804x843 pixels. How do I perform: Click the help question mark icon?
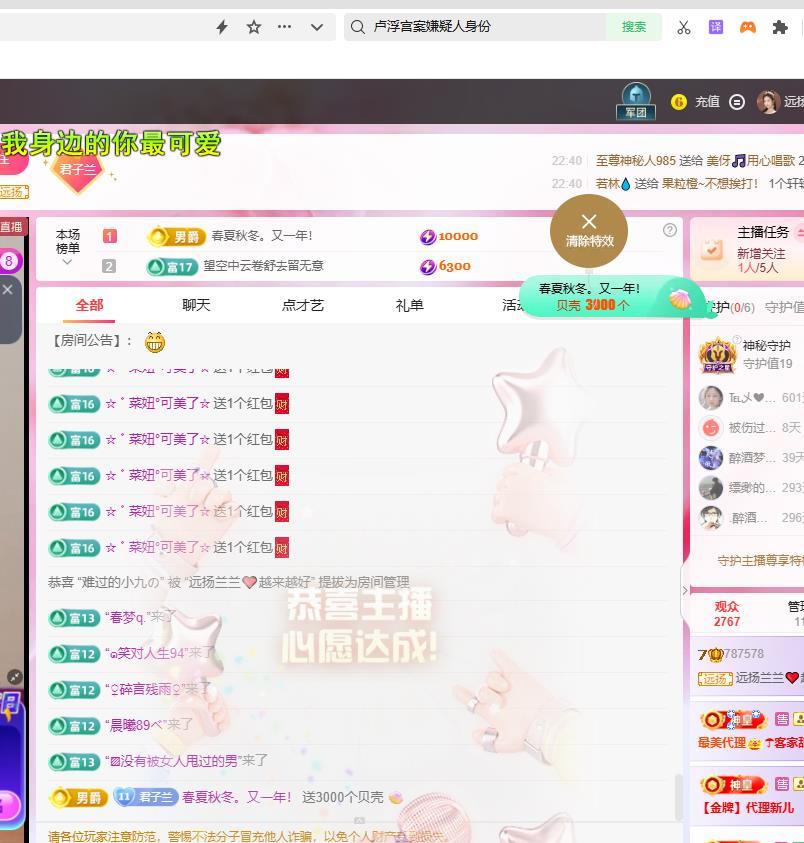pyautogui.click(x=670, y=230)
